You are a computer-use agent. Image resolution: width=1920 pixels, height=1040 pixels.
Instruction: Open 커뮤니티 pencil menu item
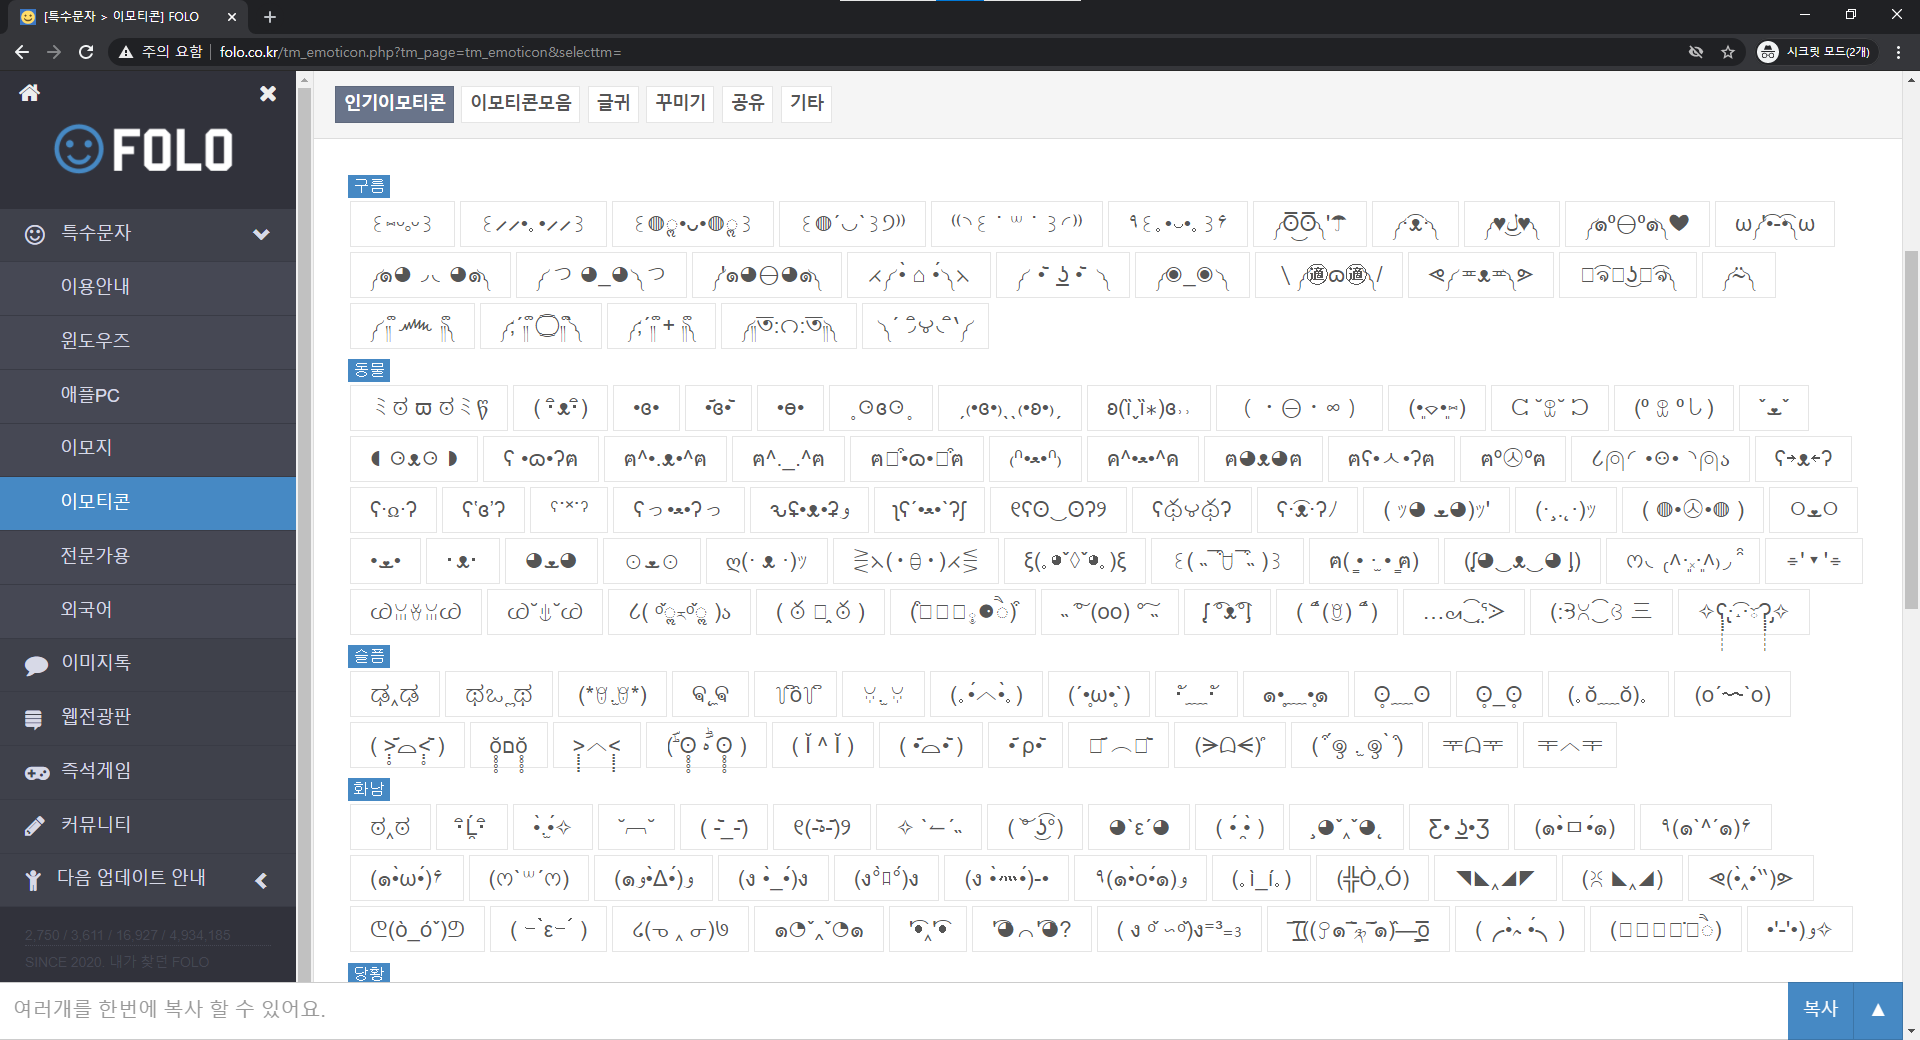[x=95, y=825]
